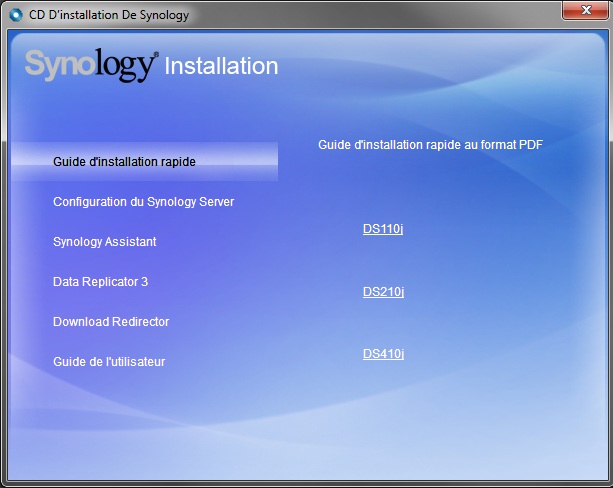This screenshot has height=488, width=613.
Task: Select Guide d'installation rapide menu entry
Action: pyautogui.click(x=145, y=161)
